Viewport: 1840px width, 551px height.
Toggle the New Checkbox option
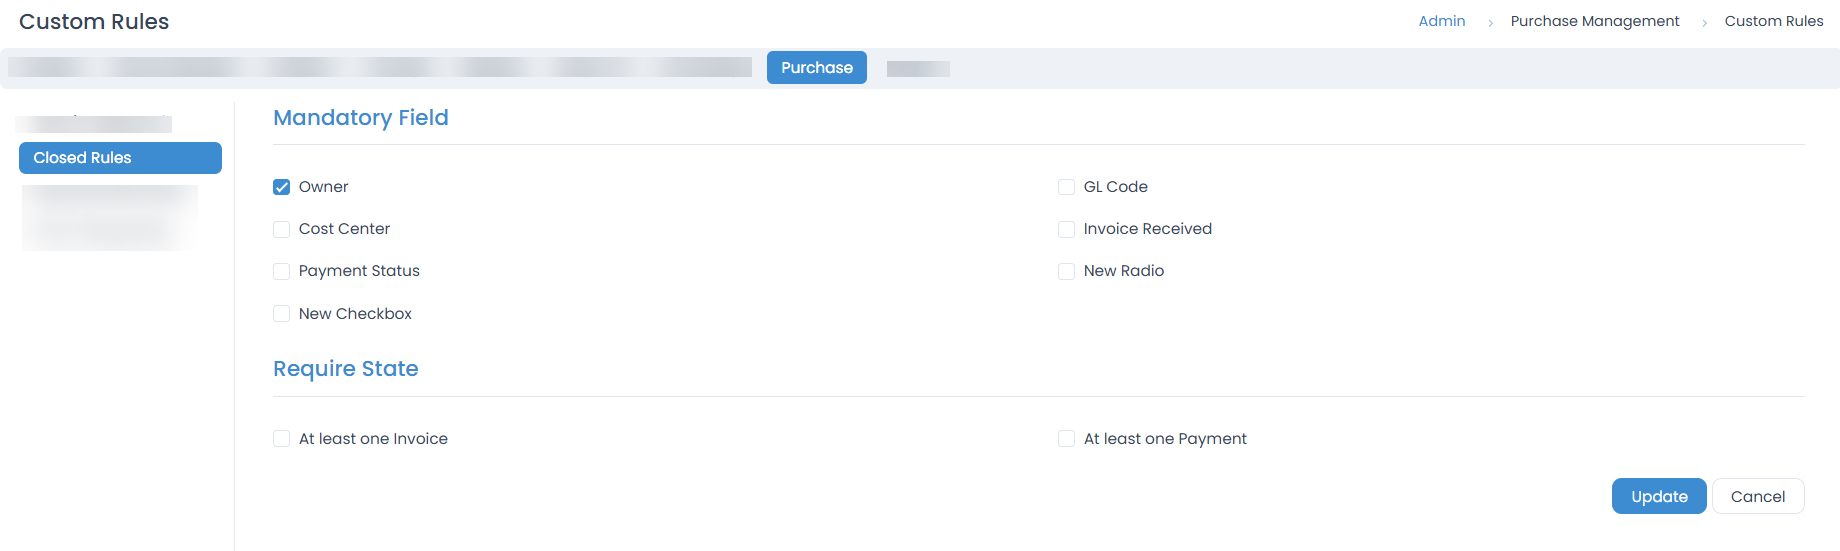[x=282, y=314]
